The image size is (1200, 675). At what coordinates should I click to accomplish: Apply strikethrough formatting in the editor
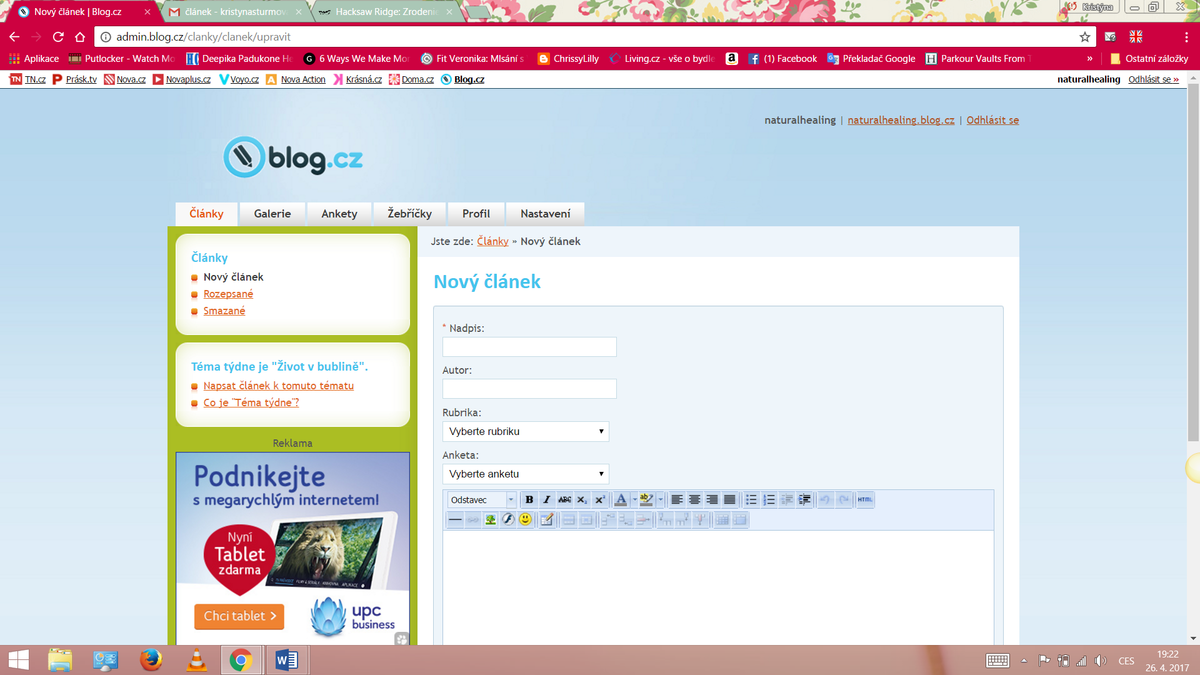coord(564,500)
